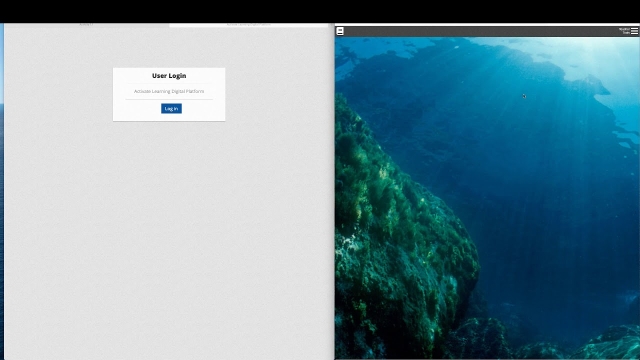Switch to the inactive left browser tab
The width and height of the screenshot is (640, 360).
point(87,25)
